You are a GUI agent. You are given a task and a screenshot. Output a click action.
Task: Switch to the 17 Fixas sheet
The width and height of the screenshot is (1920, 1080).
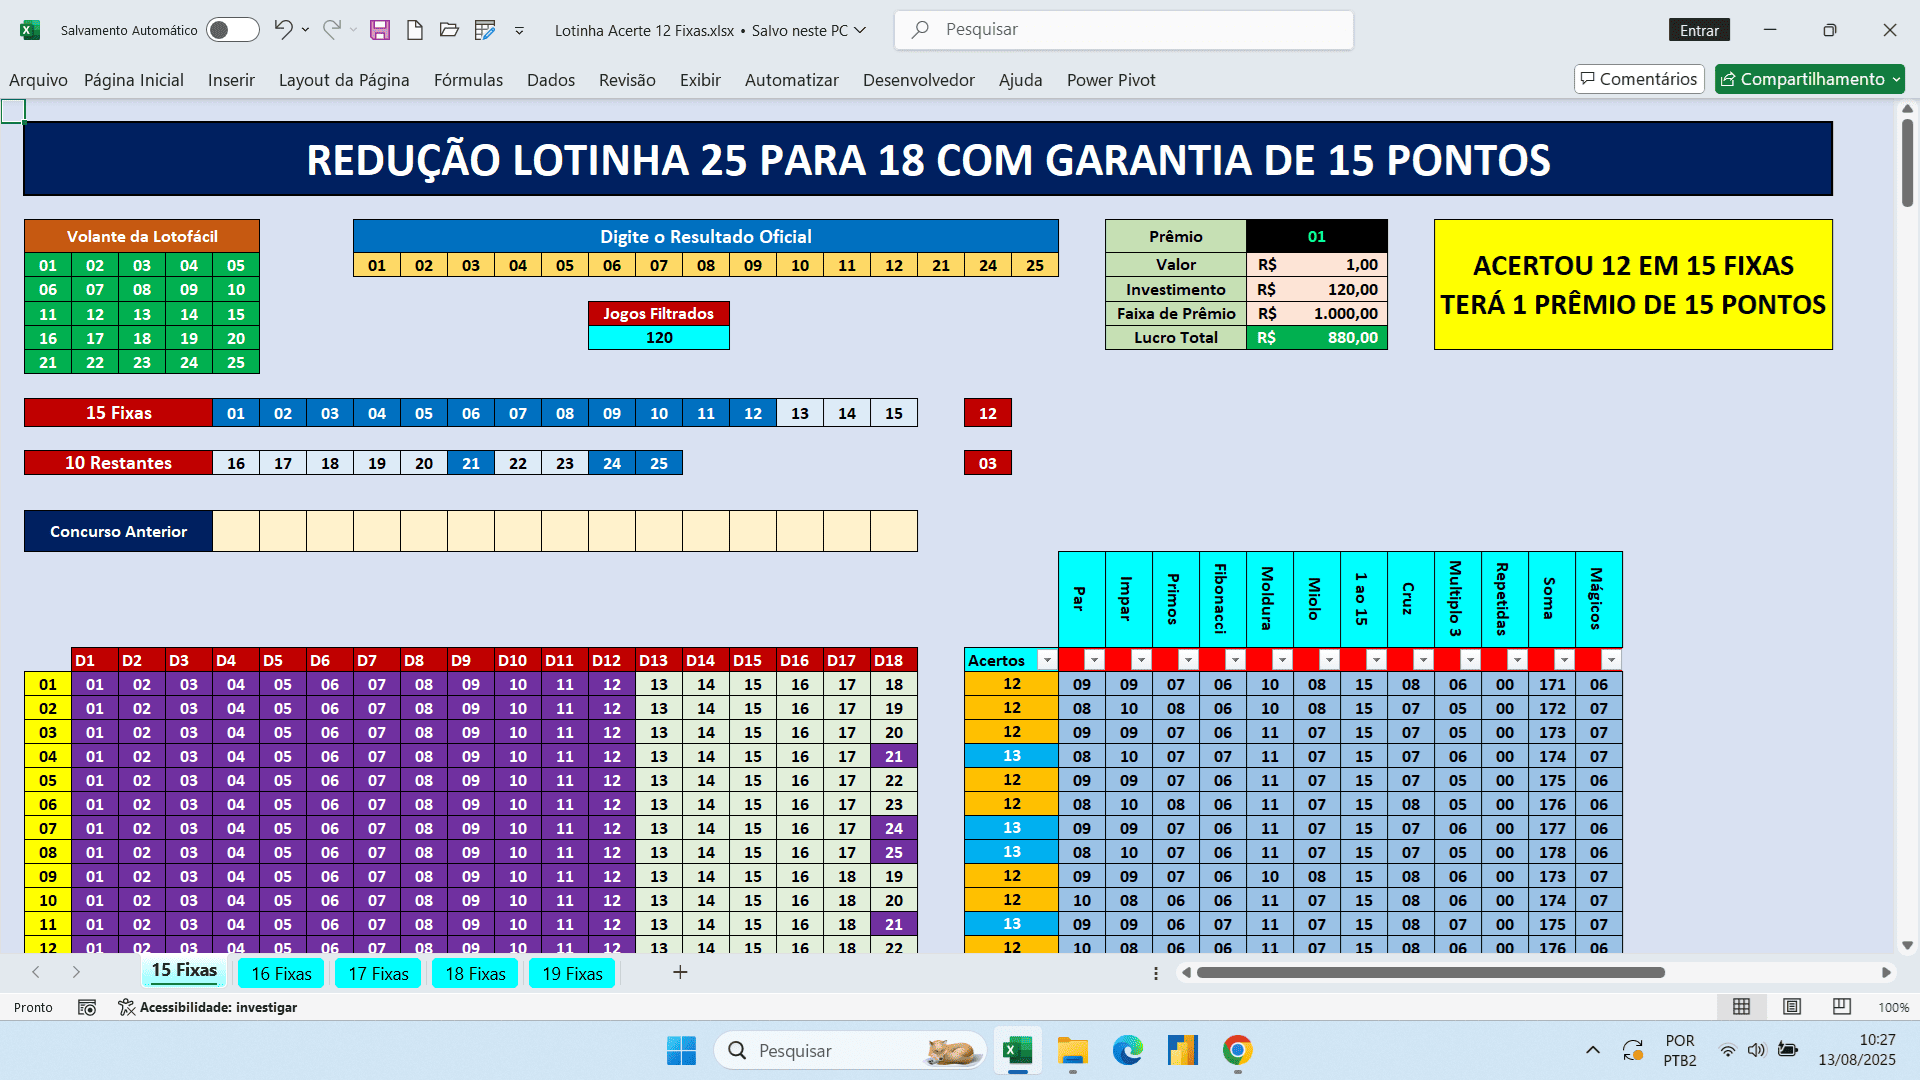pos(378,973)
